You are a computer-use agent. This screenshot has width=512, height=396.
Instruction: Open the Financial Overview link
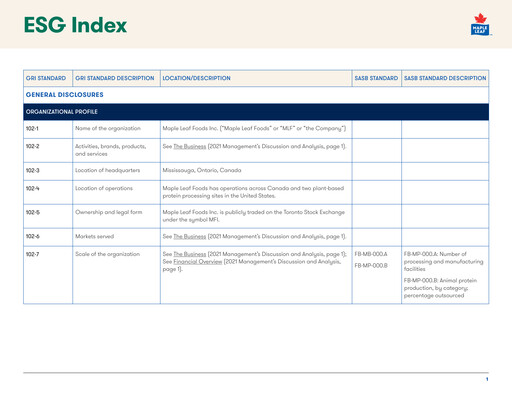pos(198,262)
